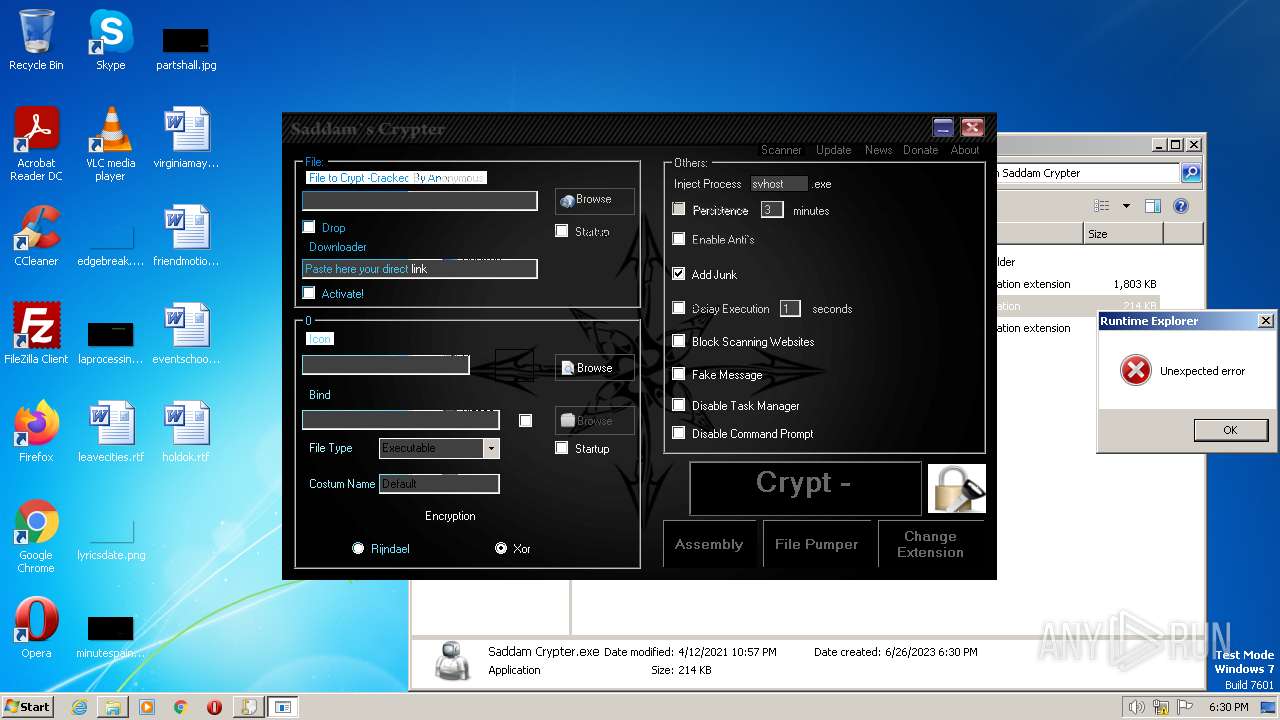
Task: Click the Explorer search magnifier icon
Action: coord(1190,173)
